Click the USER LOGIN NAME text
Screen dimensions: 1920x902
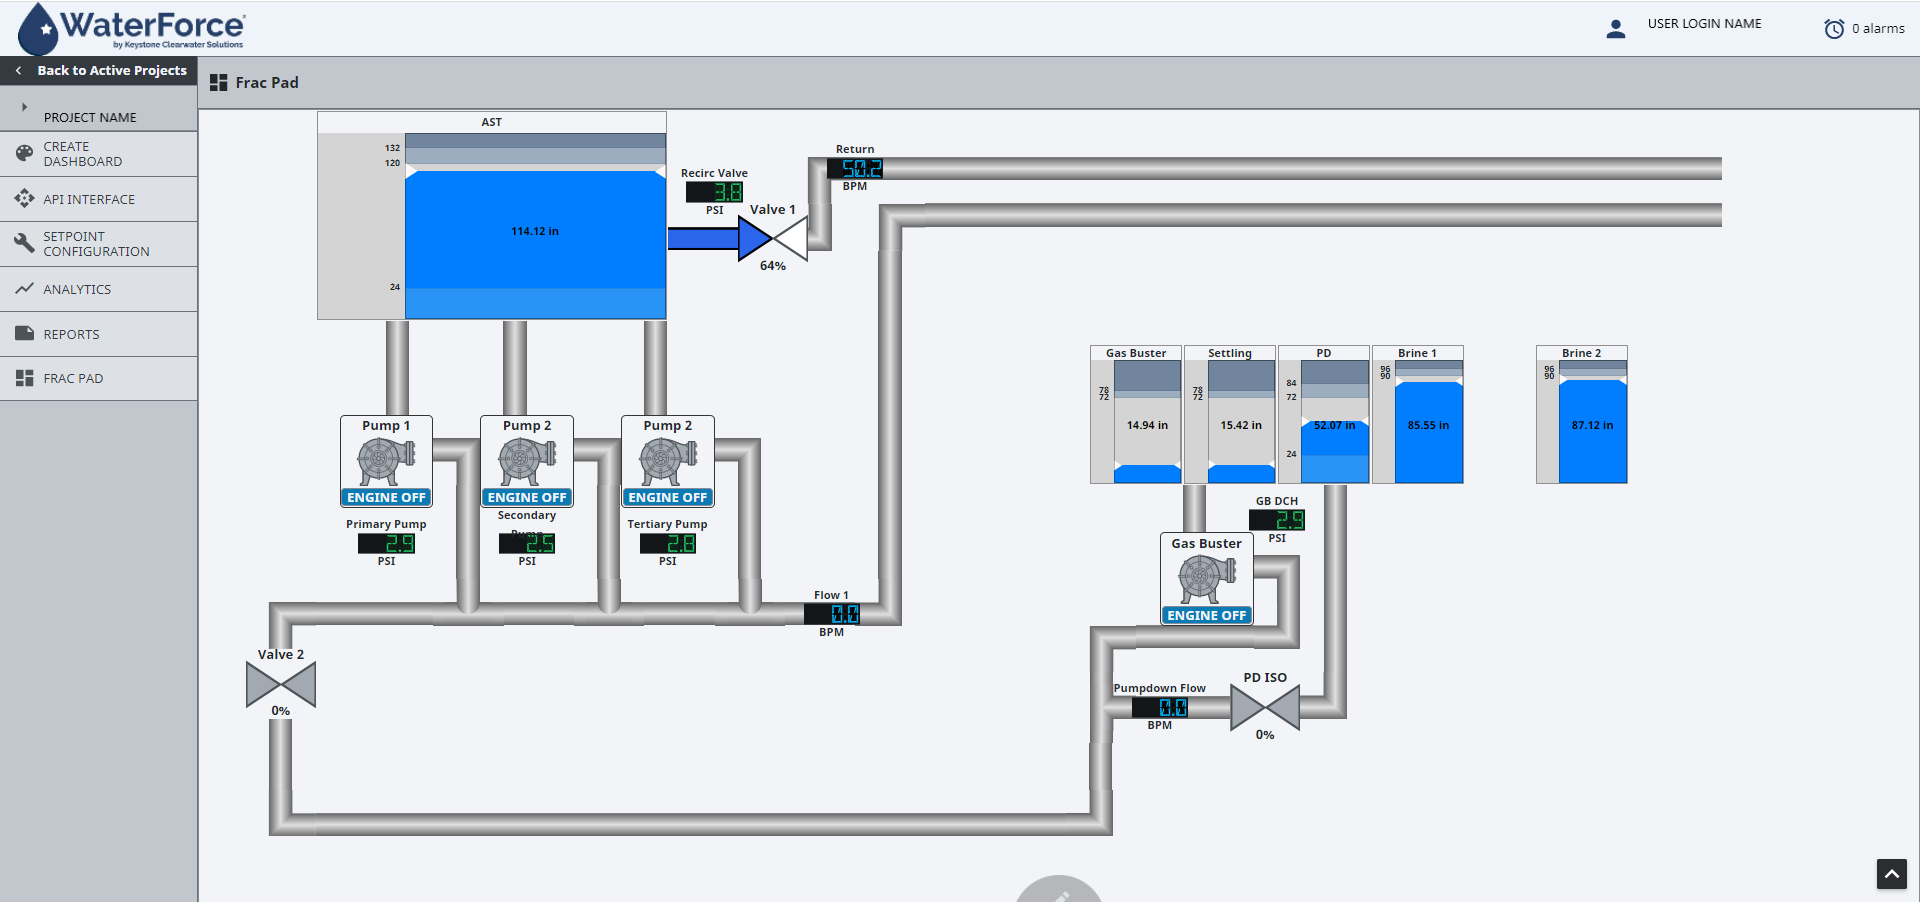1704,24
